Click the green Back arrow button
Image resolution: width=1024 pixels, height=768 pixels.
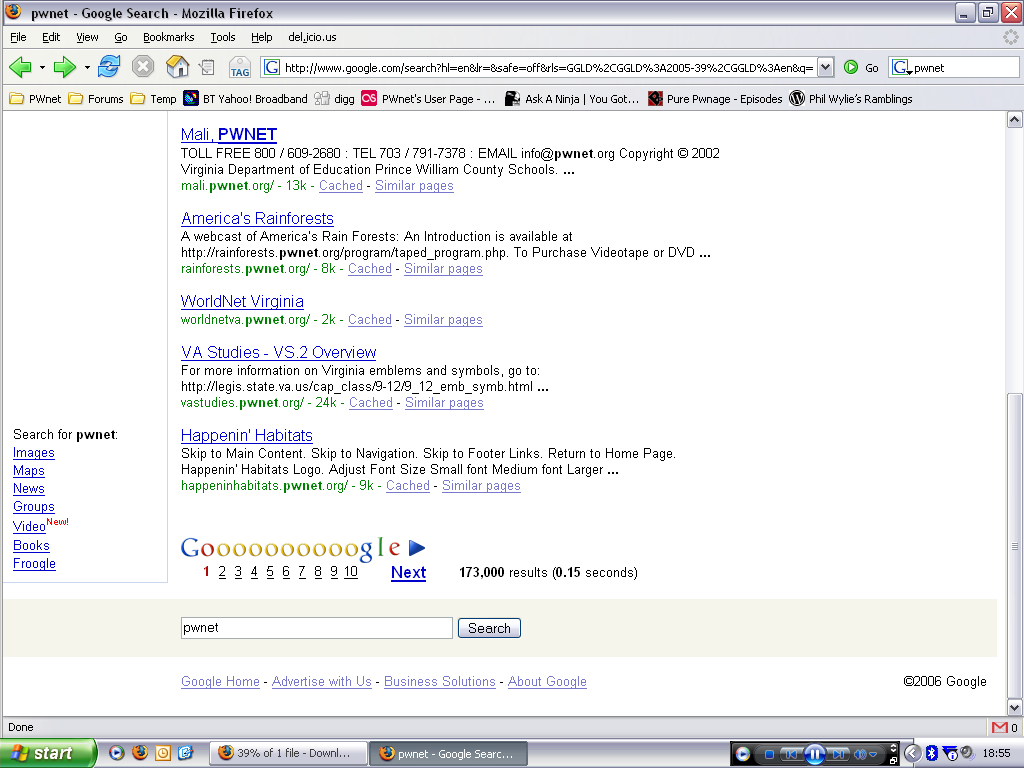tap(20, 67)
